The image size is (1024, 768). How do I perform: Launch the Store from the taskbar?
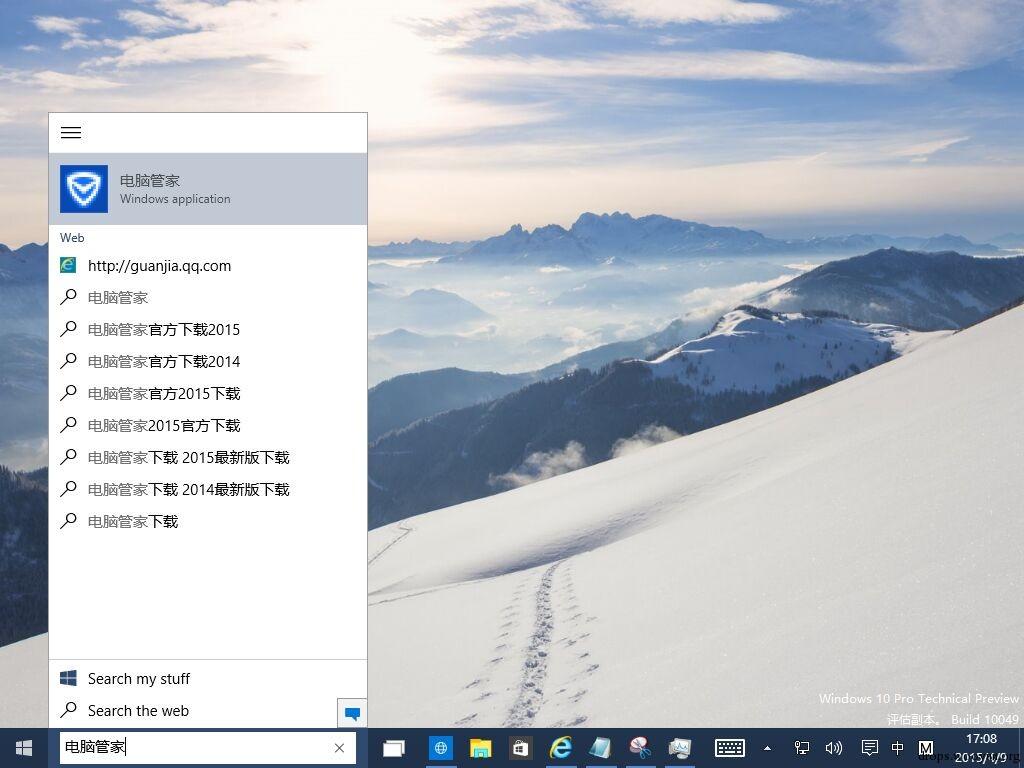tap(520, 748)
